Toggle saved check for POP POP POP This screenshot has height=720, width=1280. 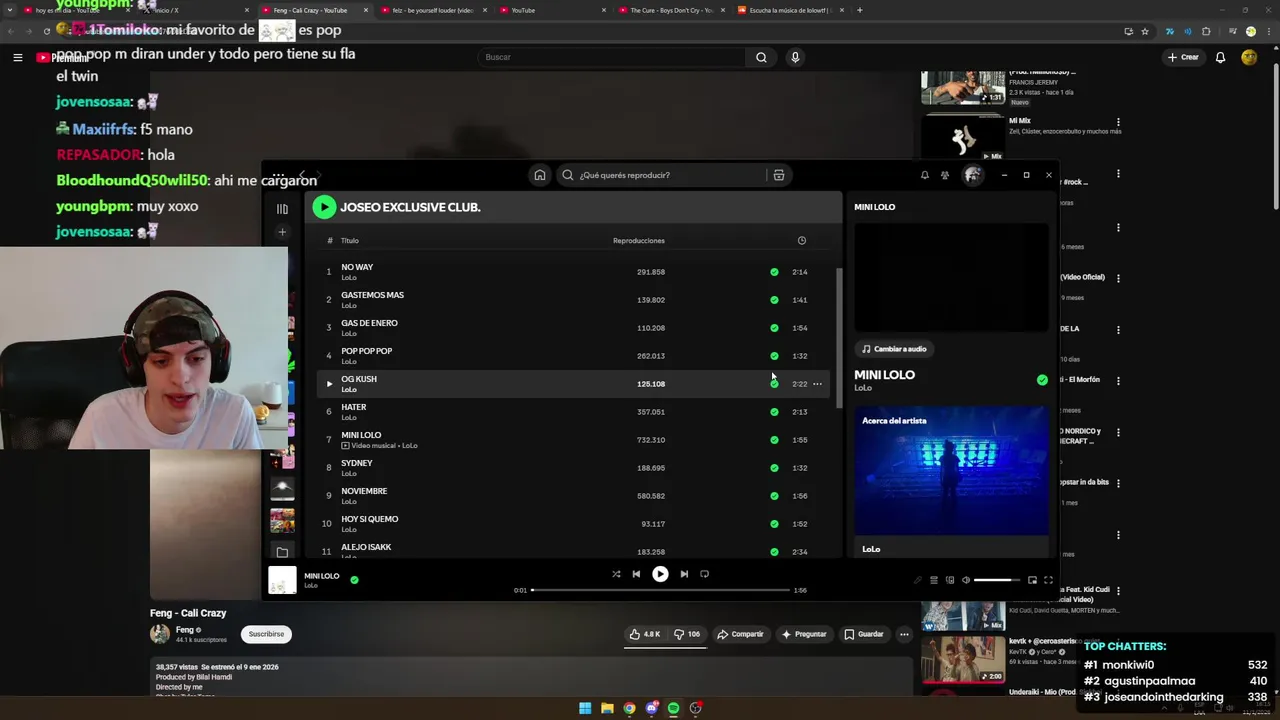[x=774, y=356]
